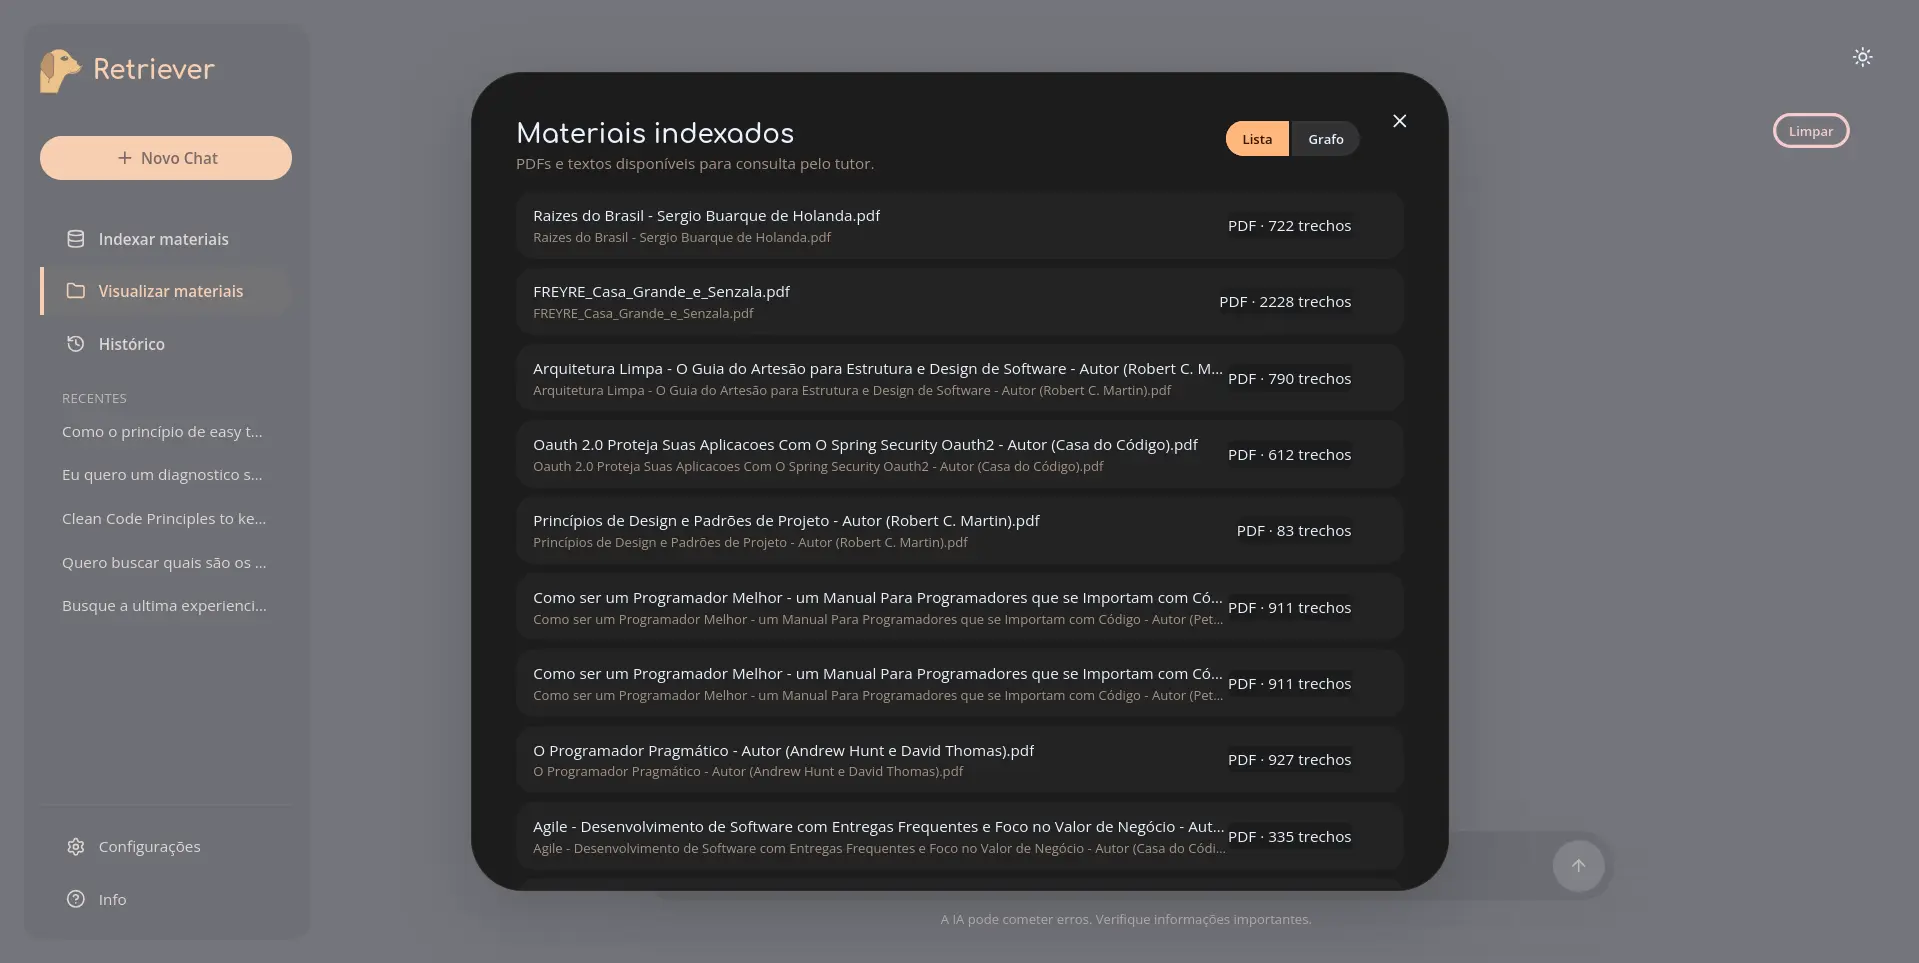The height and width of the screenshot is (963, 1919).
Task: Click the Info question mark icon
Action: pyautogui.click(x=76, y=899)
